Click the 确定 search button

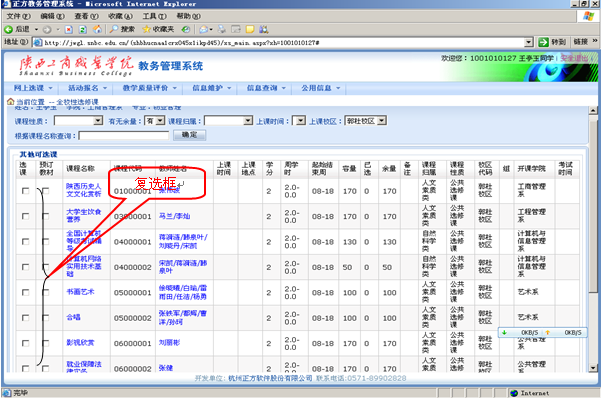[189, 135]
